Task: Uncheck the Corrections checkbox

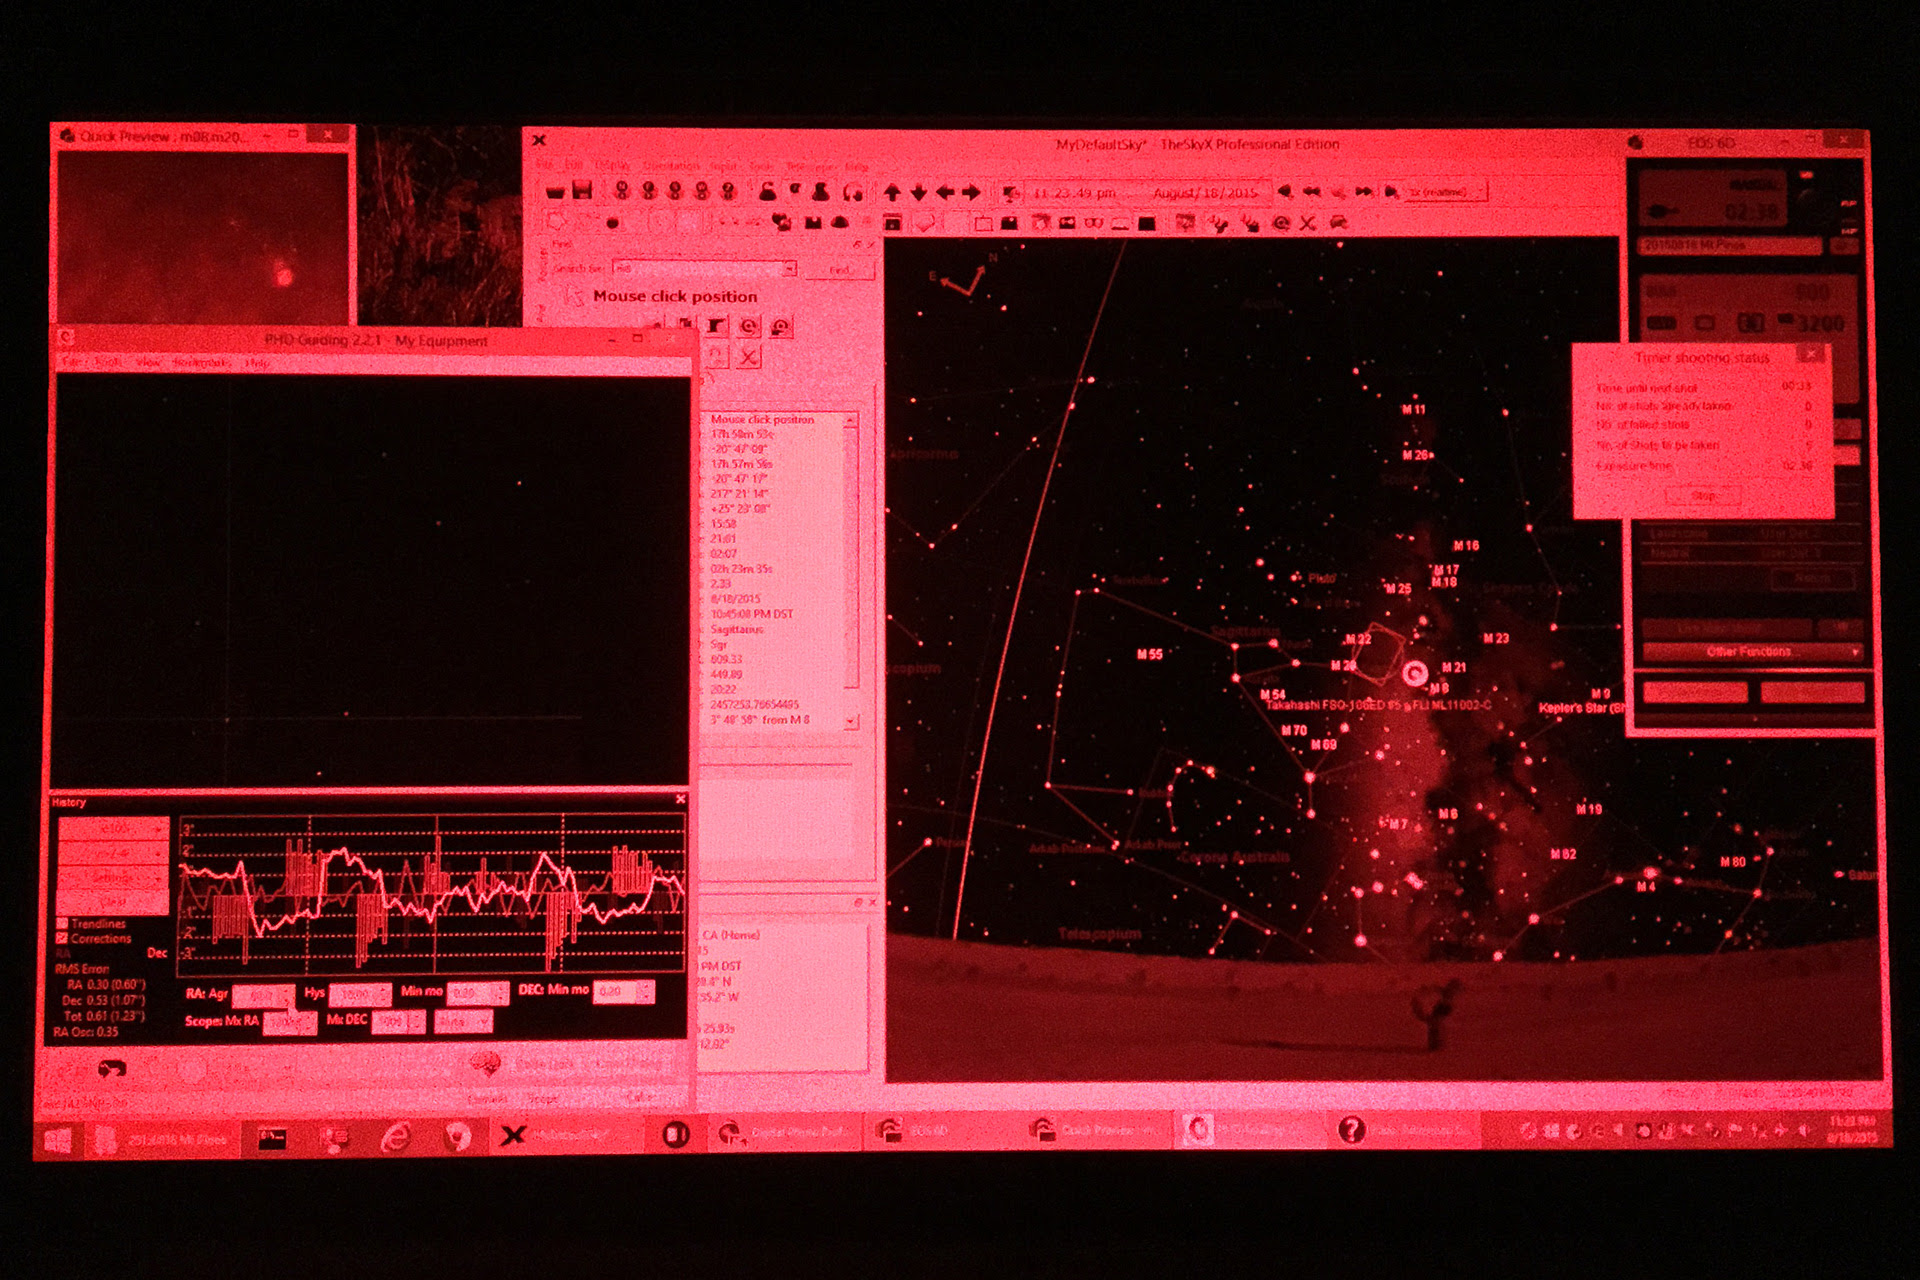Action: click(62, 938)
